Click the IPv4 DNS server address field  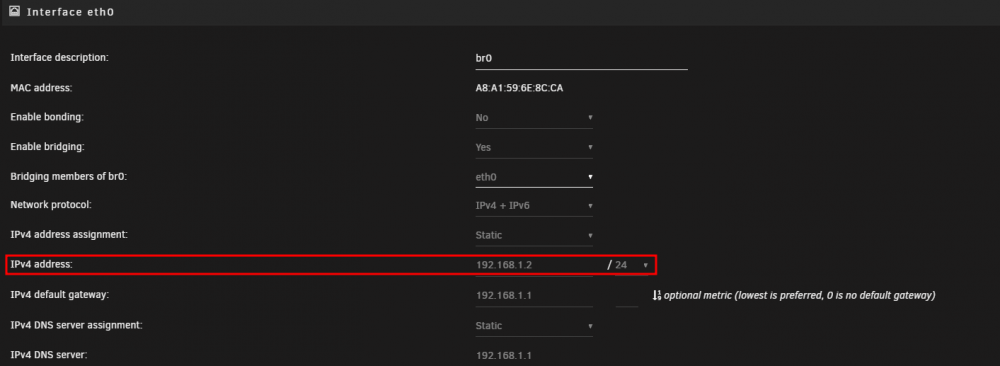coord(534,355)
